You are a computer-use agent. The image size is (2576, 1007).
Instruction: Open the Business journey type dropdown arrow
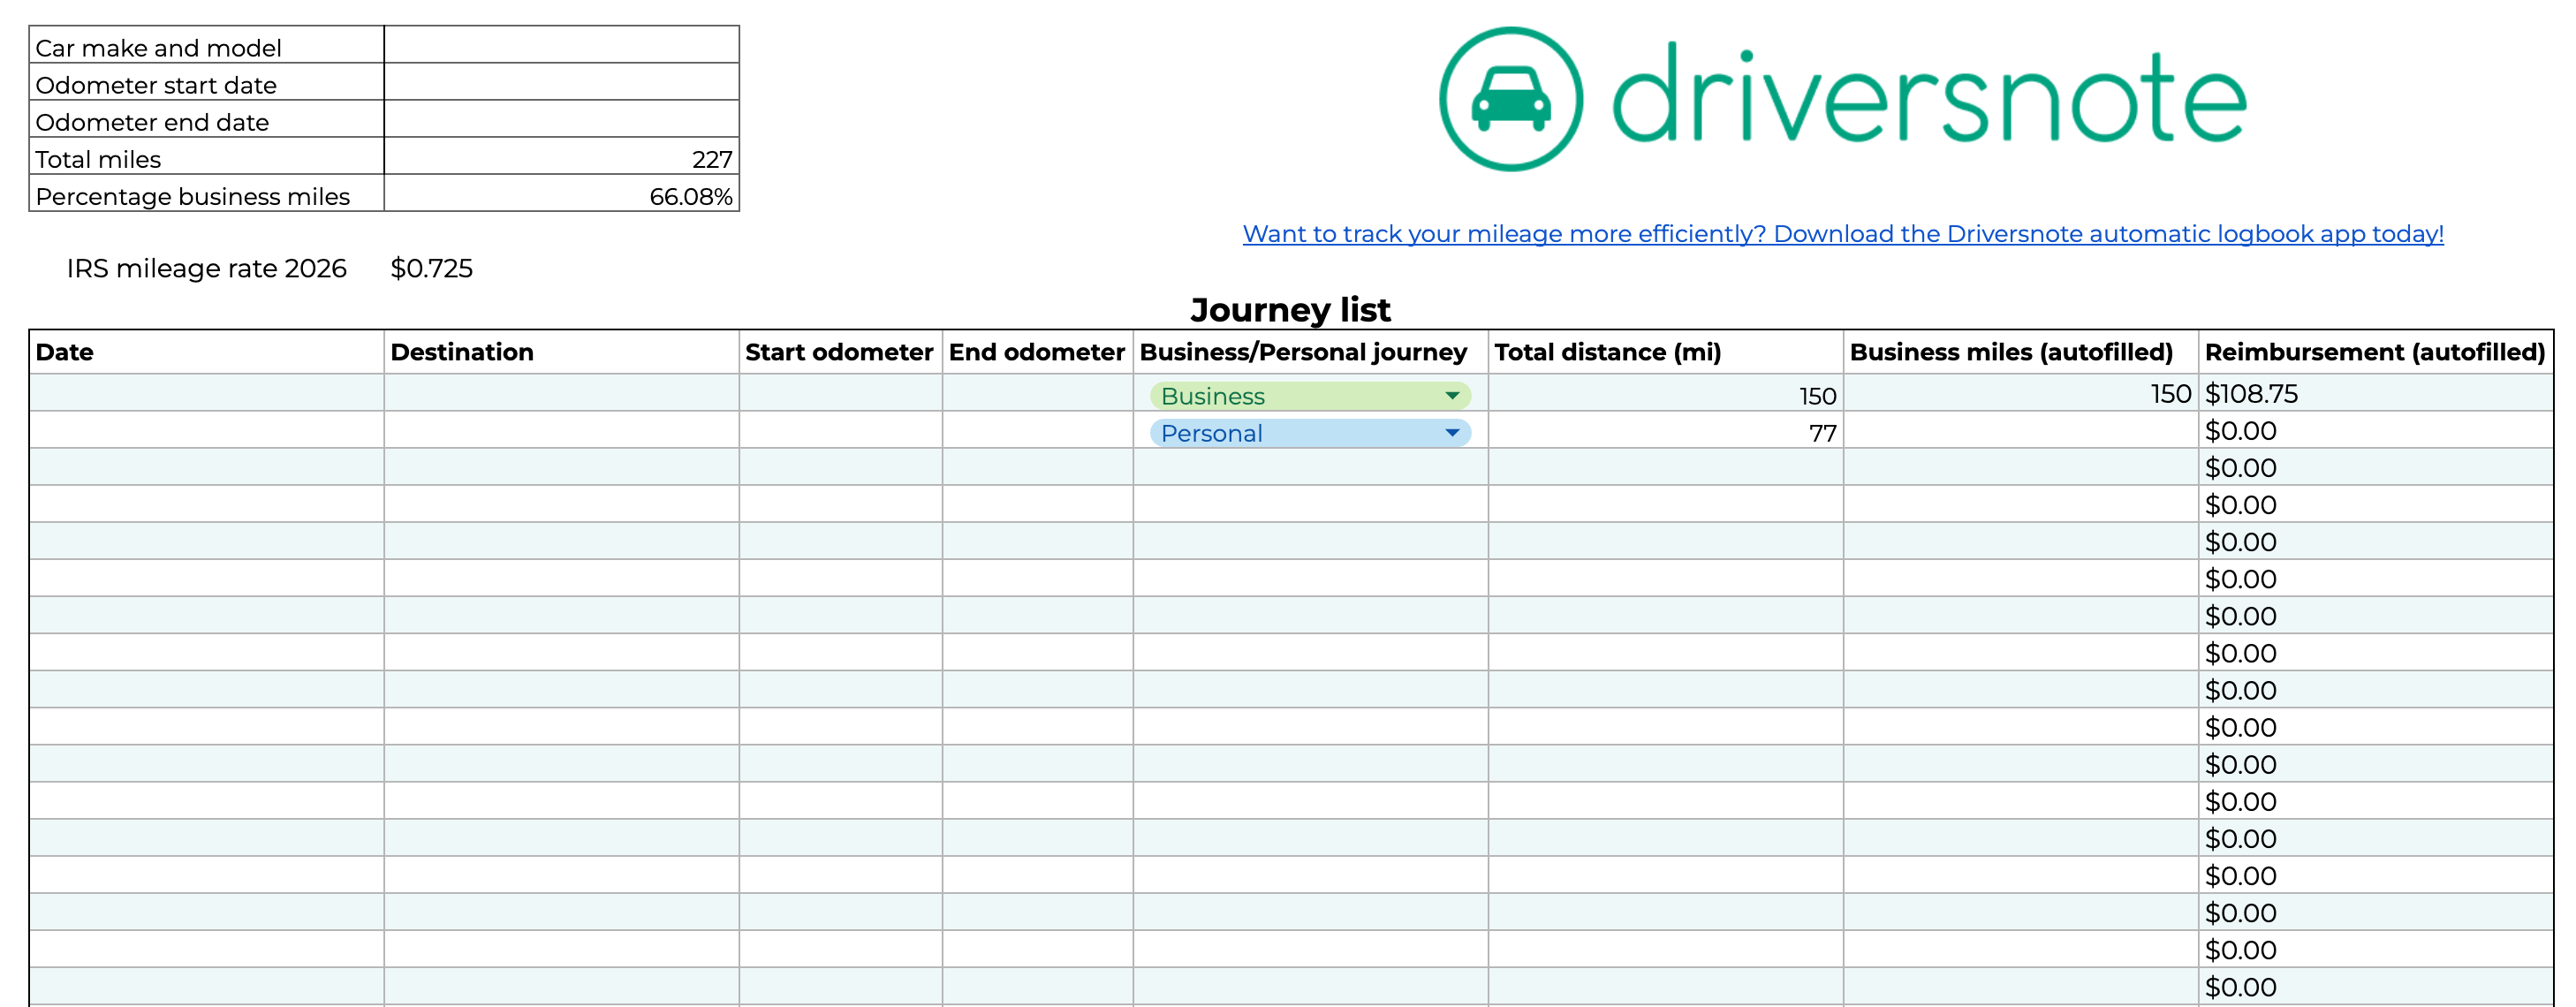click(1451, 396)
